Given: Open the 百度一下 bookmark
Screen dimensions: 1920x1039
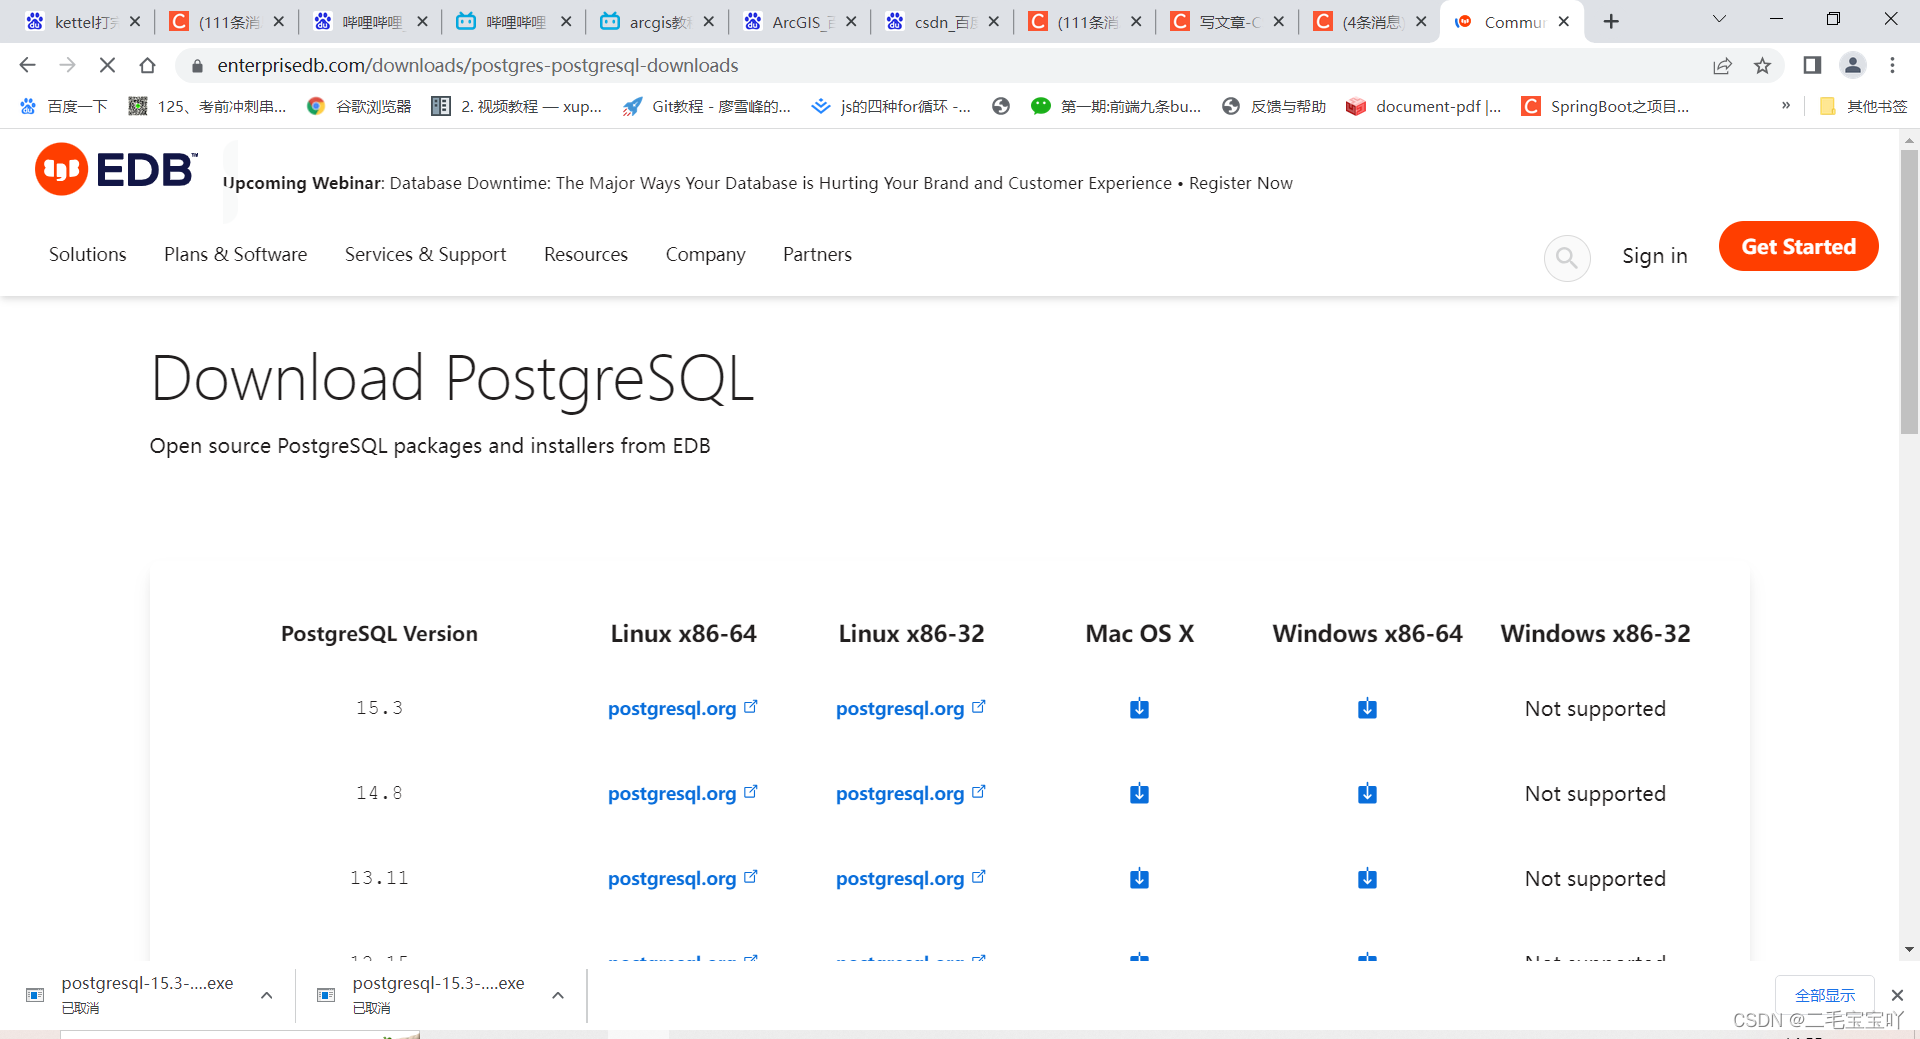Looking at the screenshot, I should (64, 106).
